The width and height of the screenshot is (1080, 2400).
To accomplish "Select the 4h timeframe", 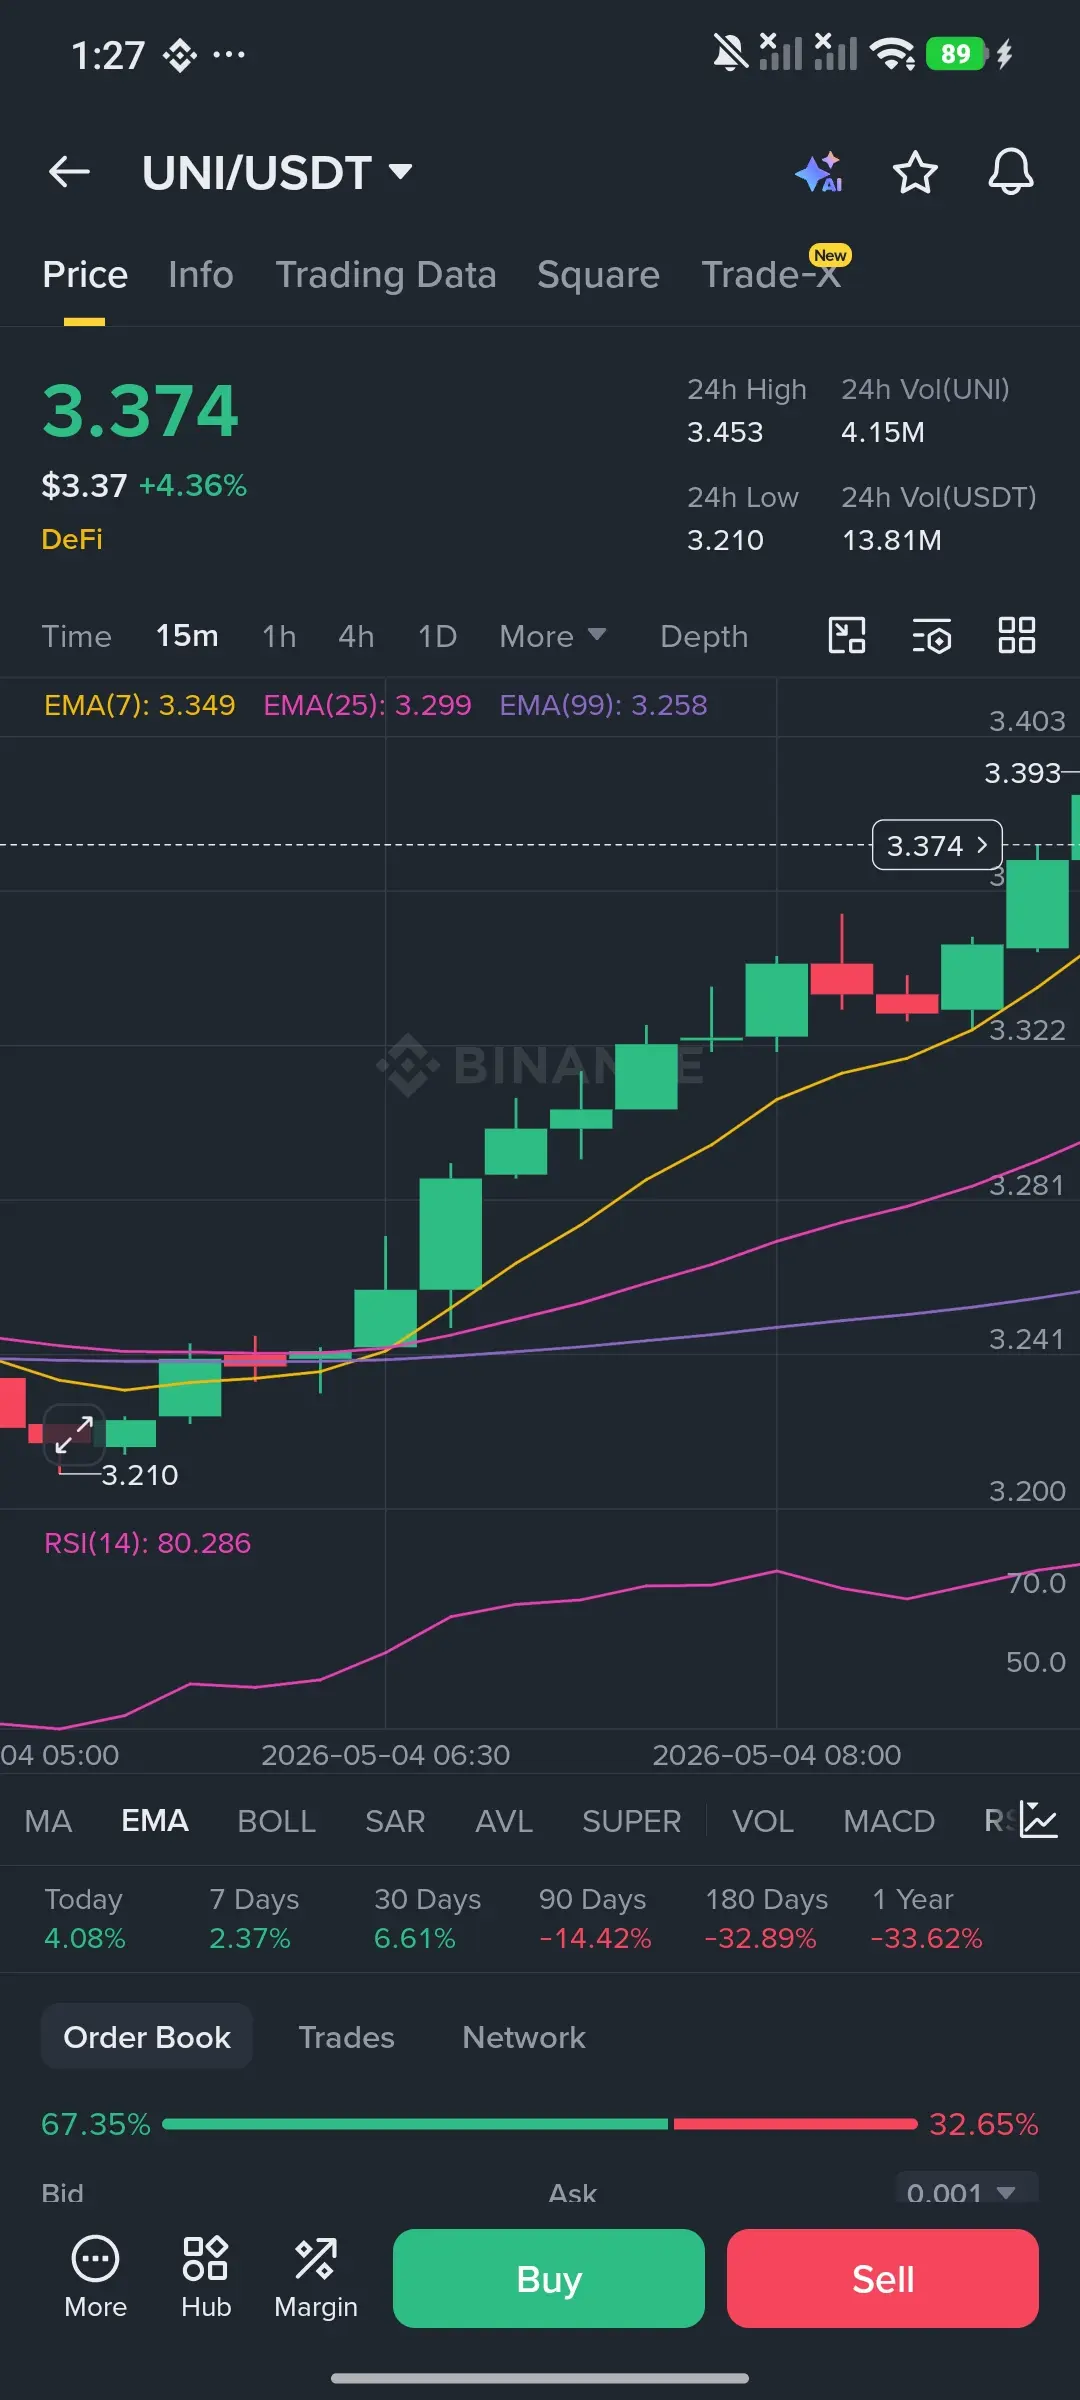I will click(x=356, y=636).
